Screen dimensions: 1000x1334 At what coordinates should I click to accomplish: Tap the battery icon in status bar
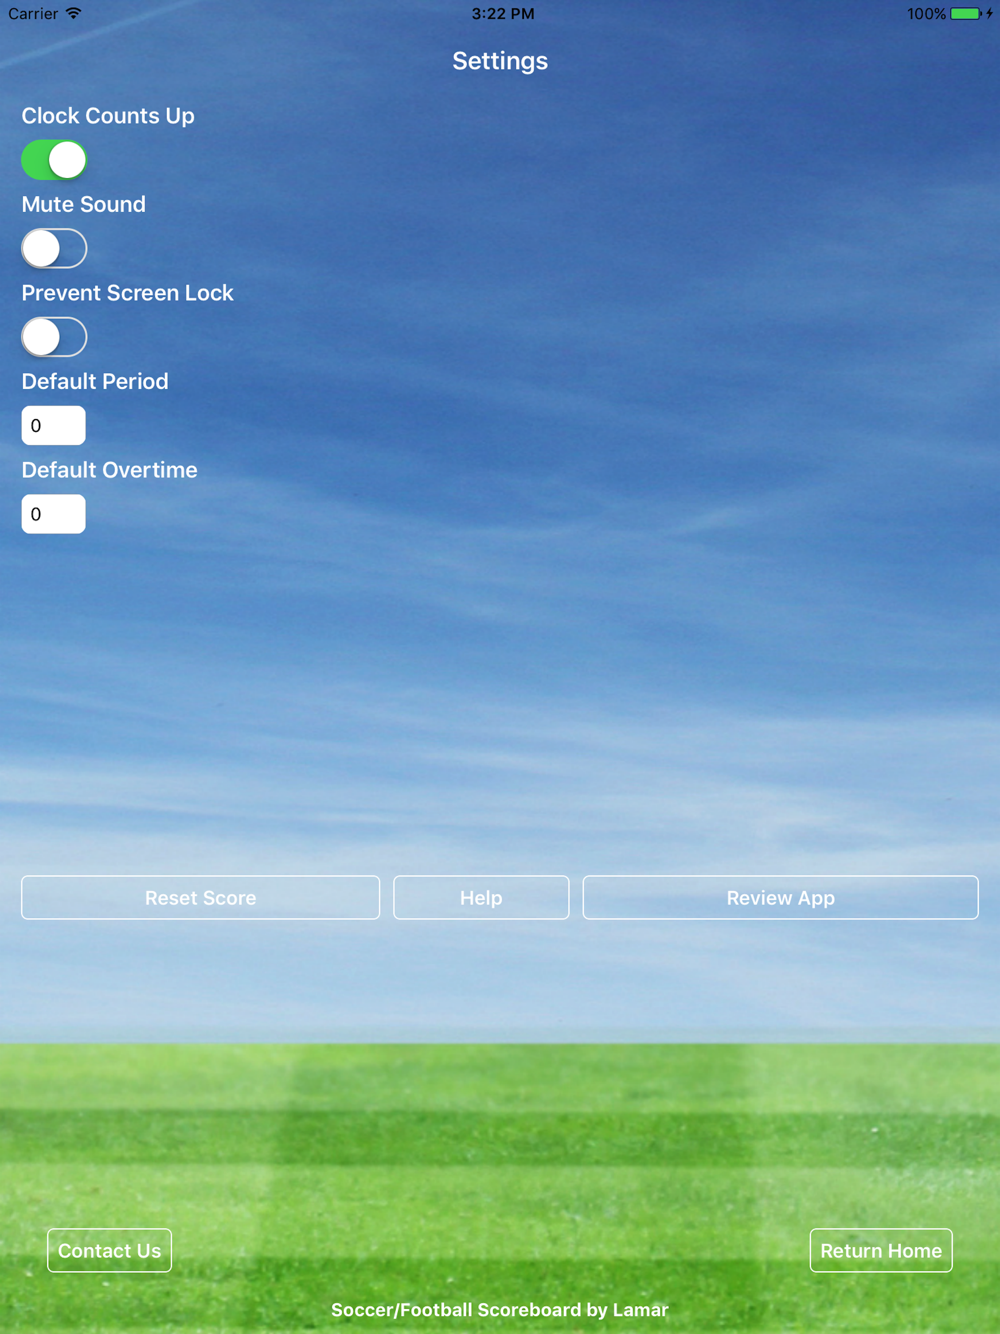click(966, 14)
